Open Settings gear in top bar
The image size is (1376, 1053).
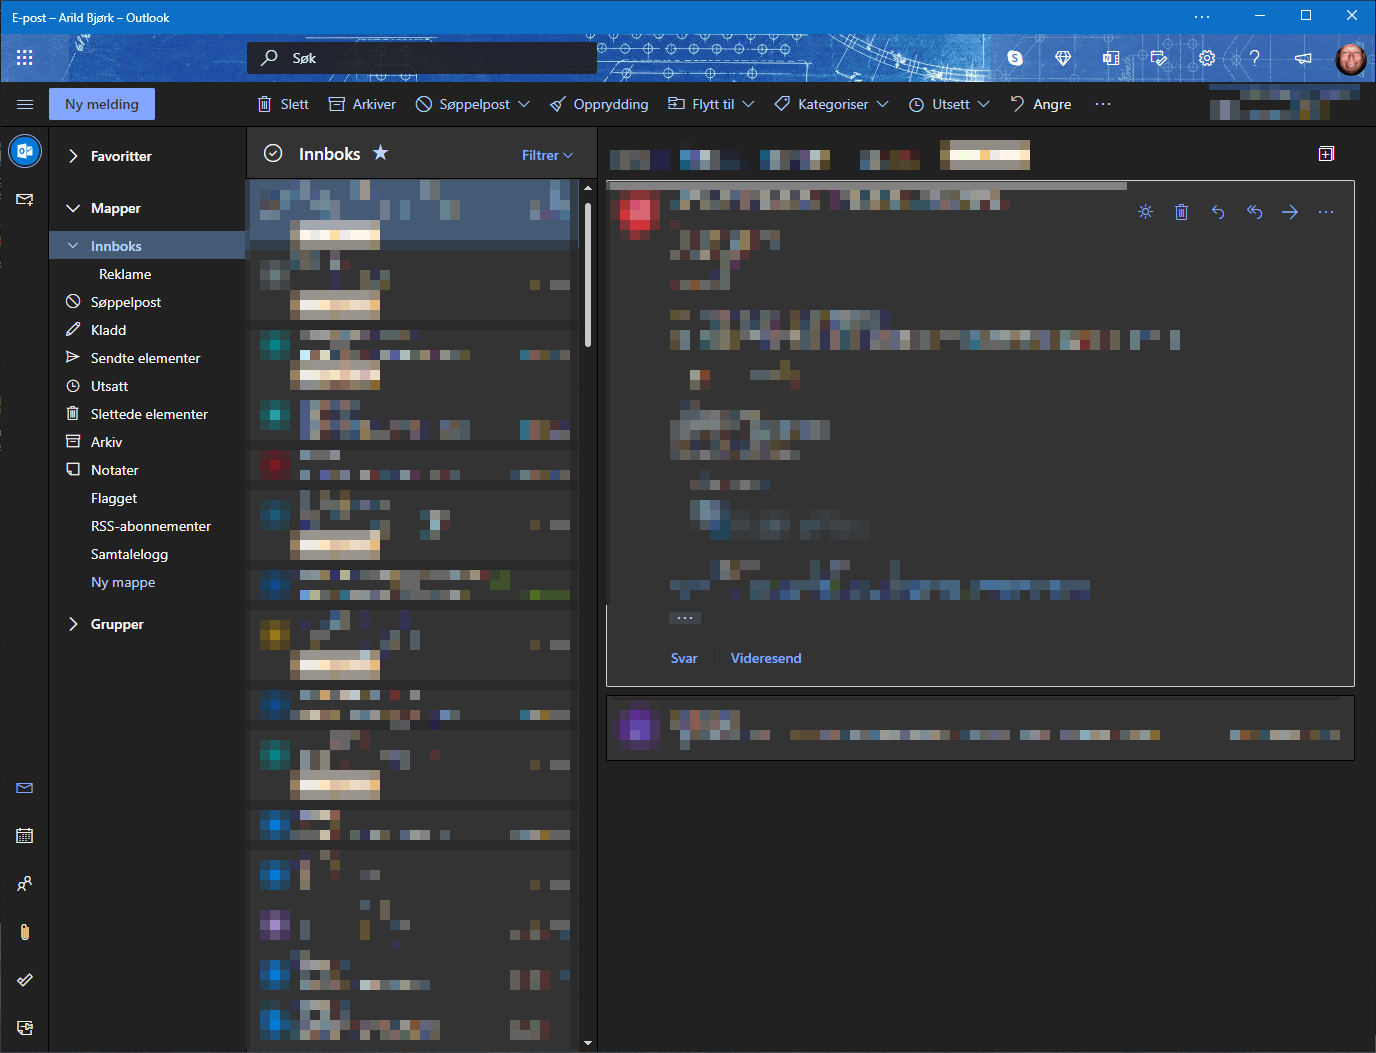tap(1207, 58)
